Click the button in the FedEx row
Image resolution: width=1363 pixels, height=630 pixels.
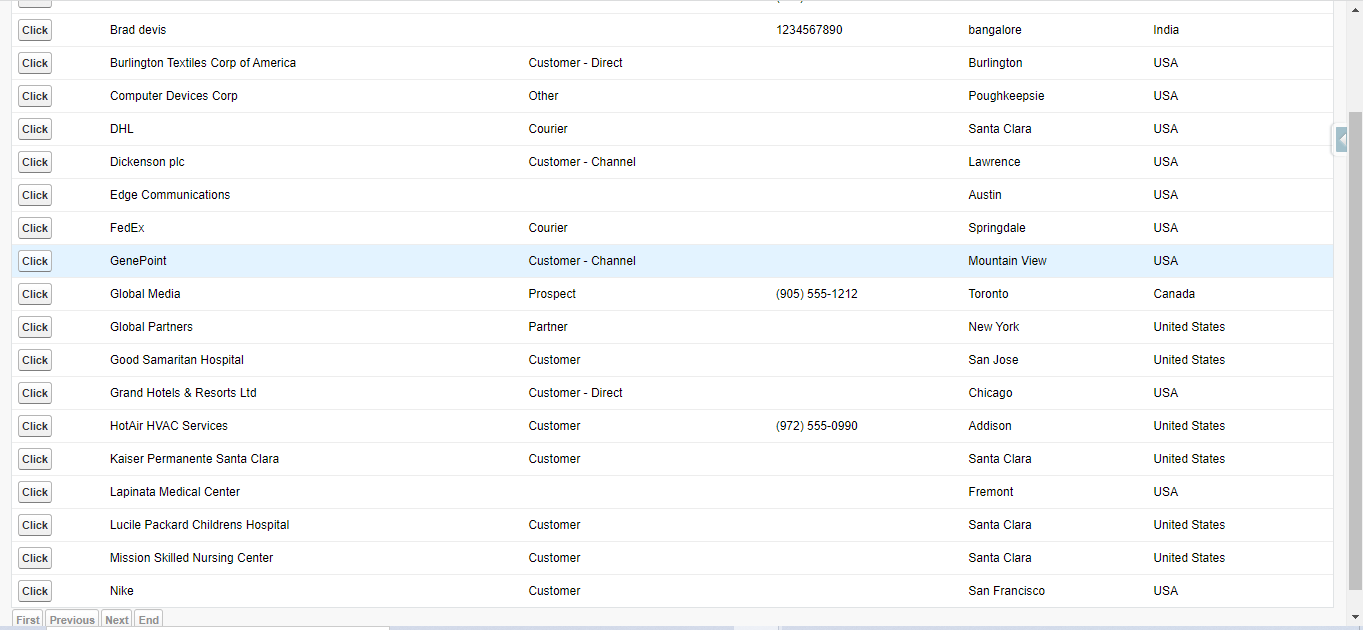(35, 228)
